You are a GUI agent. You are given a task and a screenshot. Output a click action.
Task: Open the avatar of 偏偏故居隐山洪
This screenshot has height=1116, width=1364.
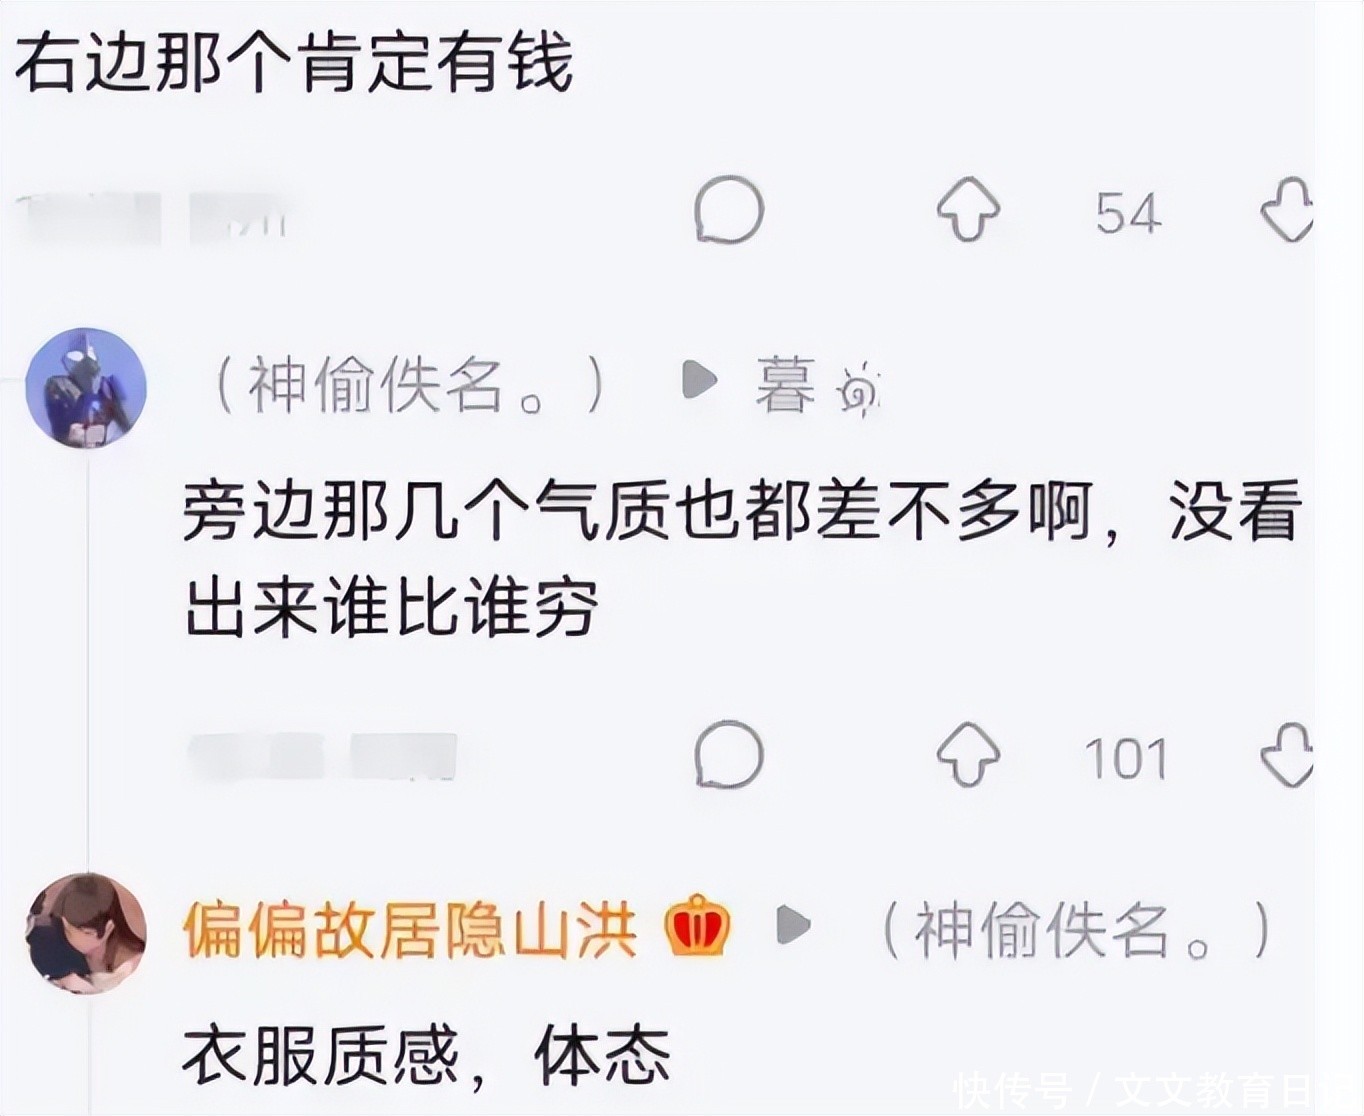click(x=86, y=932)
